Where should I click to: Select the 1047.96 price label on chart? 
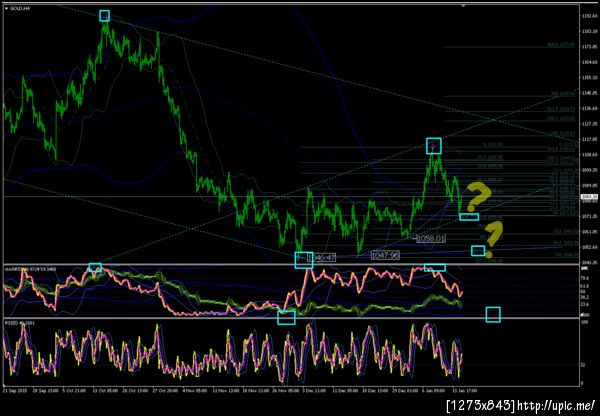[x=385, y=255]
